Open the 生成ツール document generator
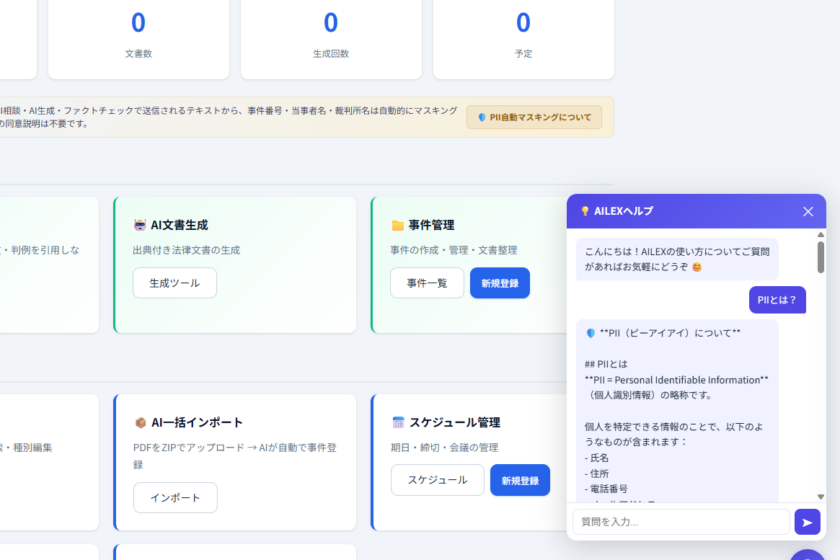 pyautogui.click(x=174, y=283)
